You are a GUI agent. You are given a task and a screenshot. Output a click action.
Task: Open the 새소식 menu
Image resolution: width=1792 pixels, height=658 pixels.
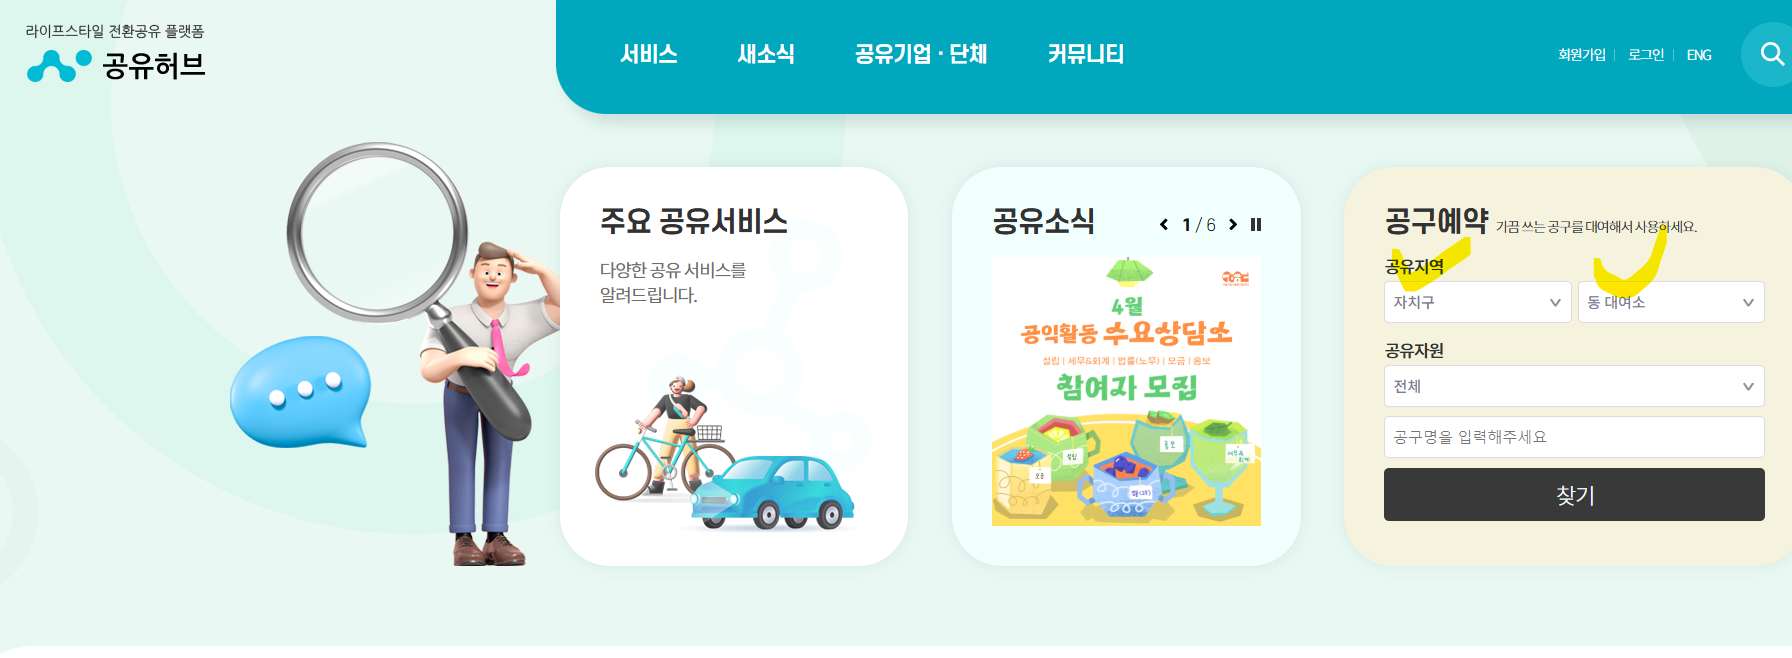point(766,54)
